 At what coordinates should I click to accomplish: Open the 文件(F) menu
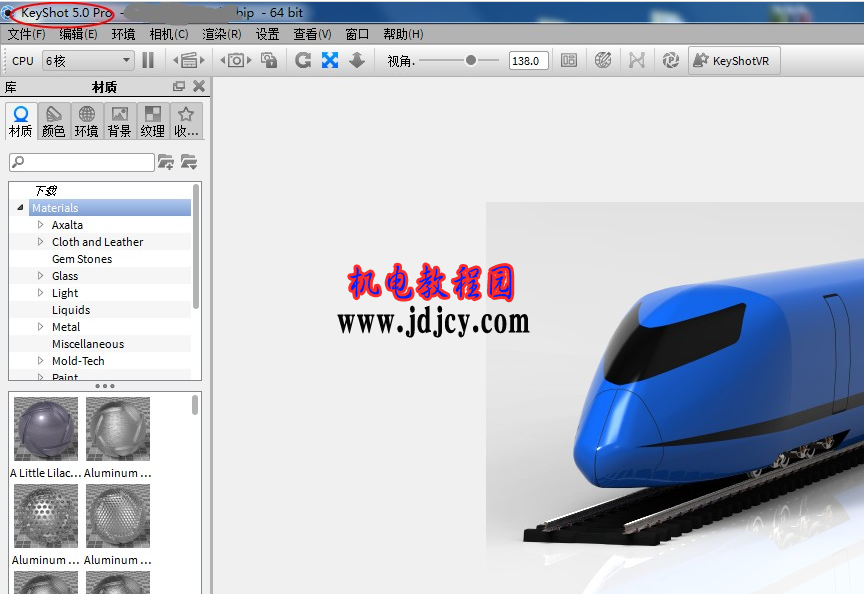pyautogui.click(x=26, y=34)
